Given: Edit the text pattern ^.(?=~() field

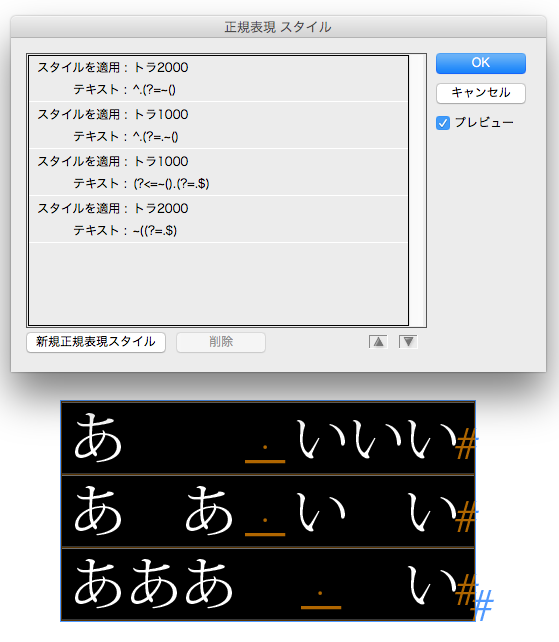Looking at the screenshot, I should (154, 90).
